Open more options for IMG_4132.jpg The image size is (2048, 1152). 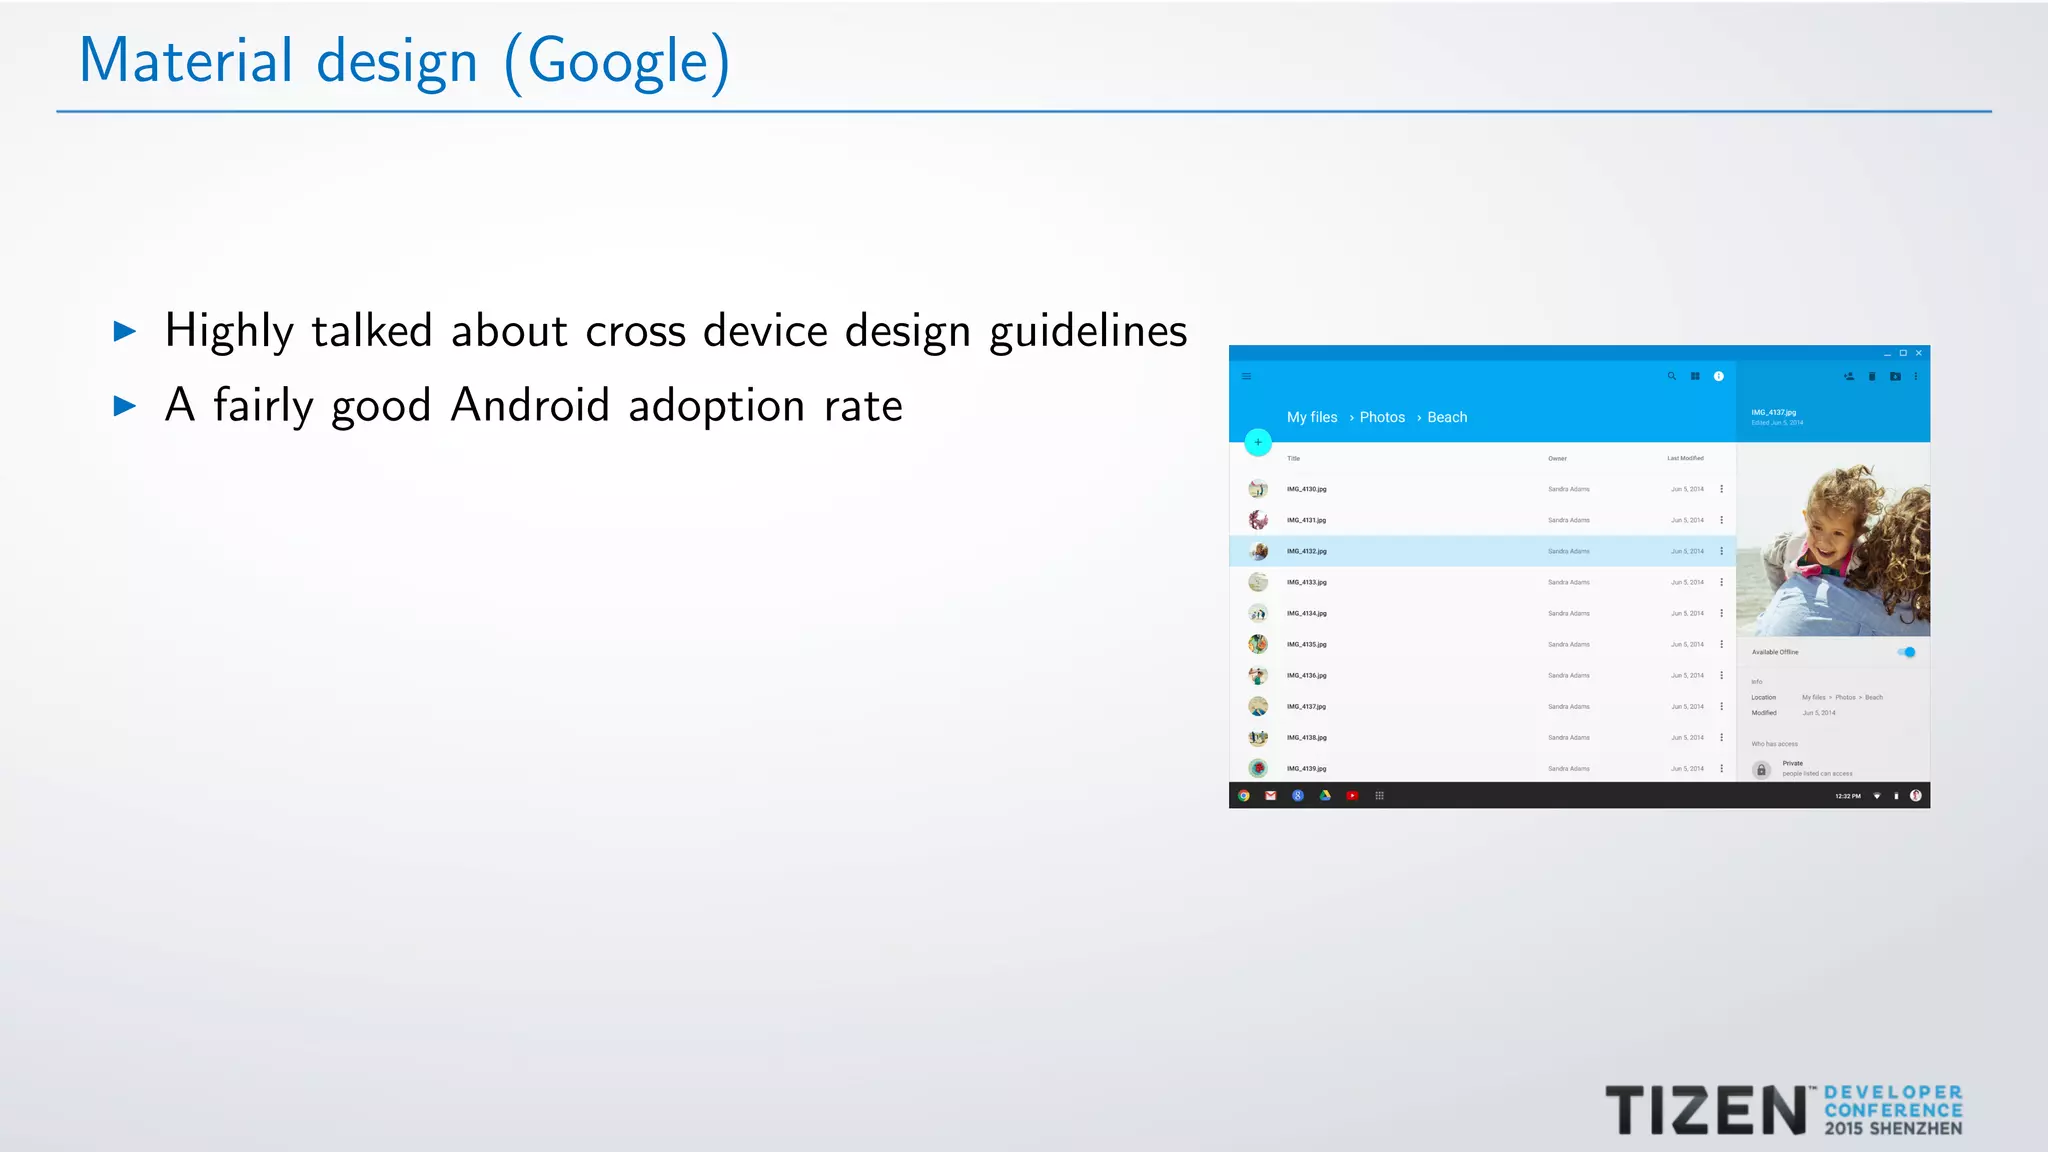[1721, 551]
